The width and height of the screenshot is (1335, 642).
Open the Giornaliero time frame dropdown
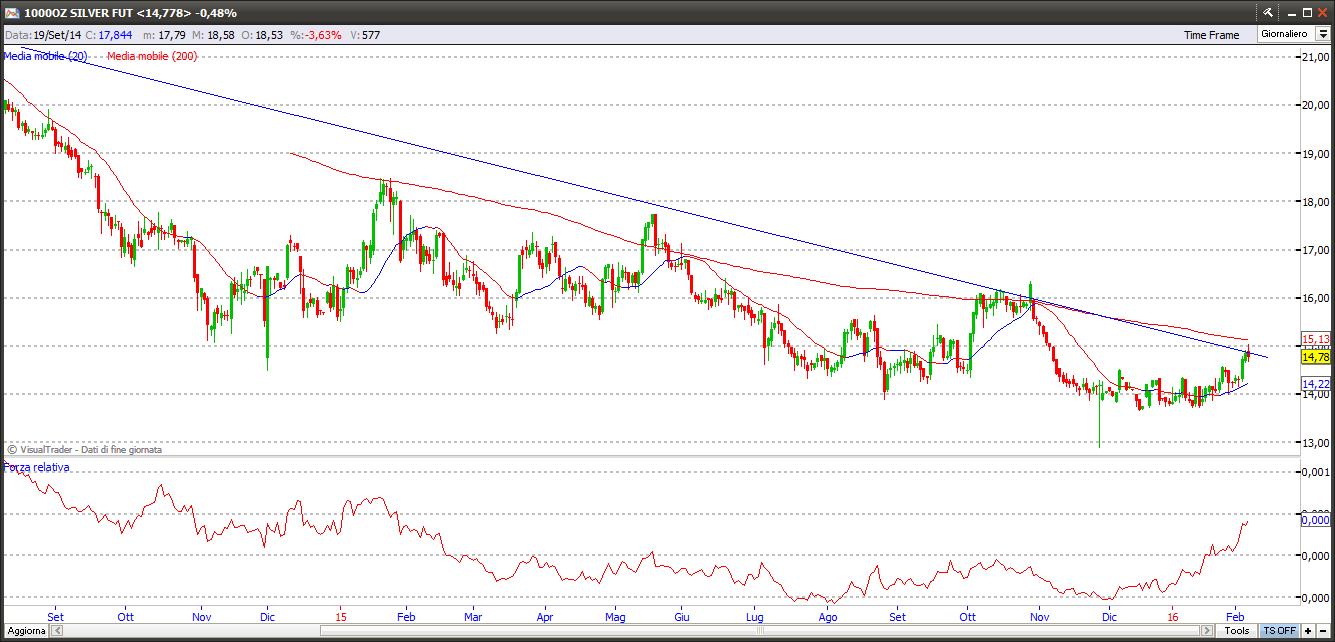tap(1284, 34)
